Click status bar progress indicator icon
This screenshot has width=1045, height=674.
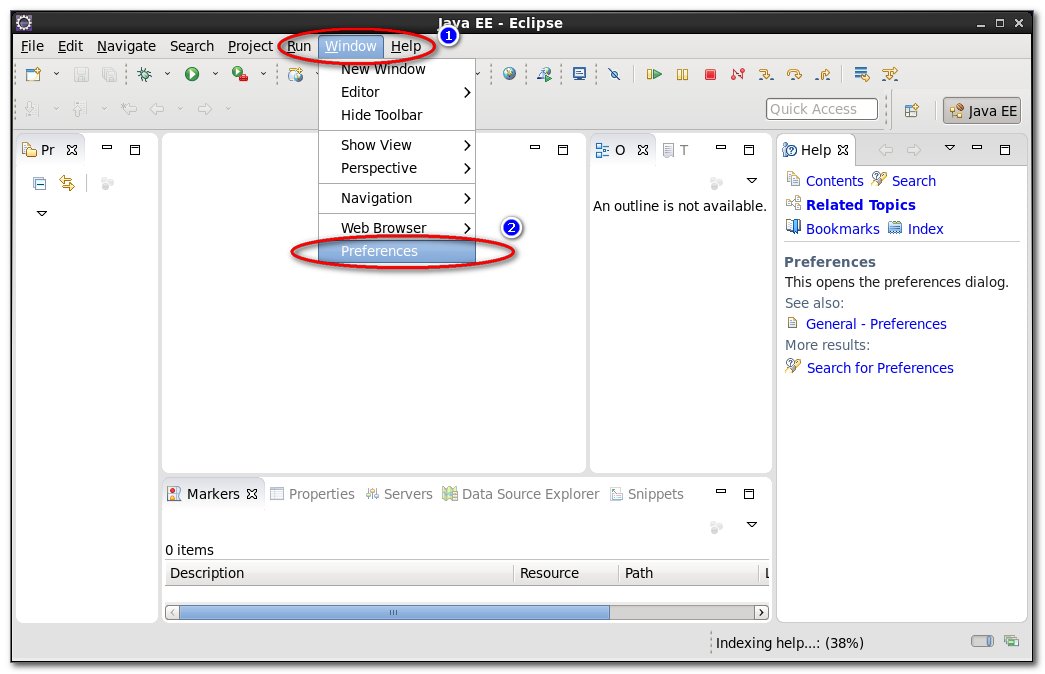pyautogui.click(x=982, y=641)
